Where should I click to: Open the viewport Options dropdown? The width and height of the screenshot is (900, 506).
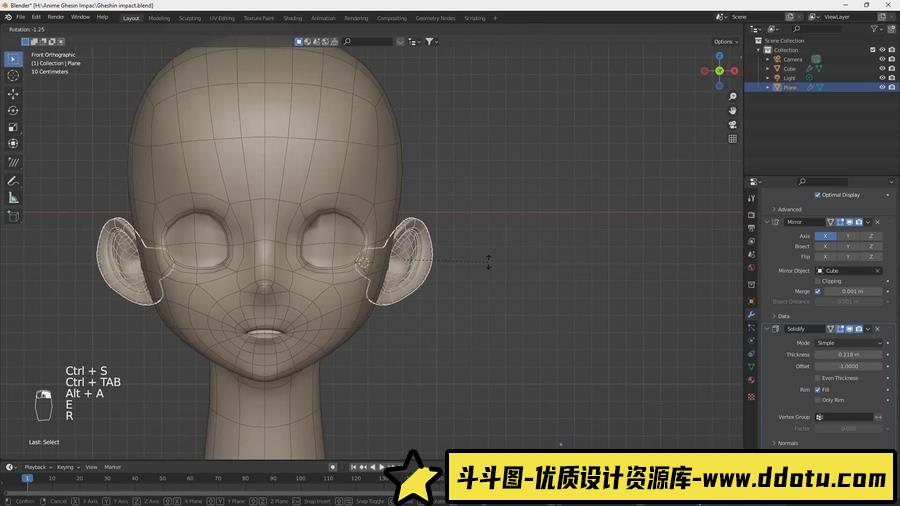point(726,42)
